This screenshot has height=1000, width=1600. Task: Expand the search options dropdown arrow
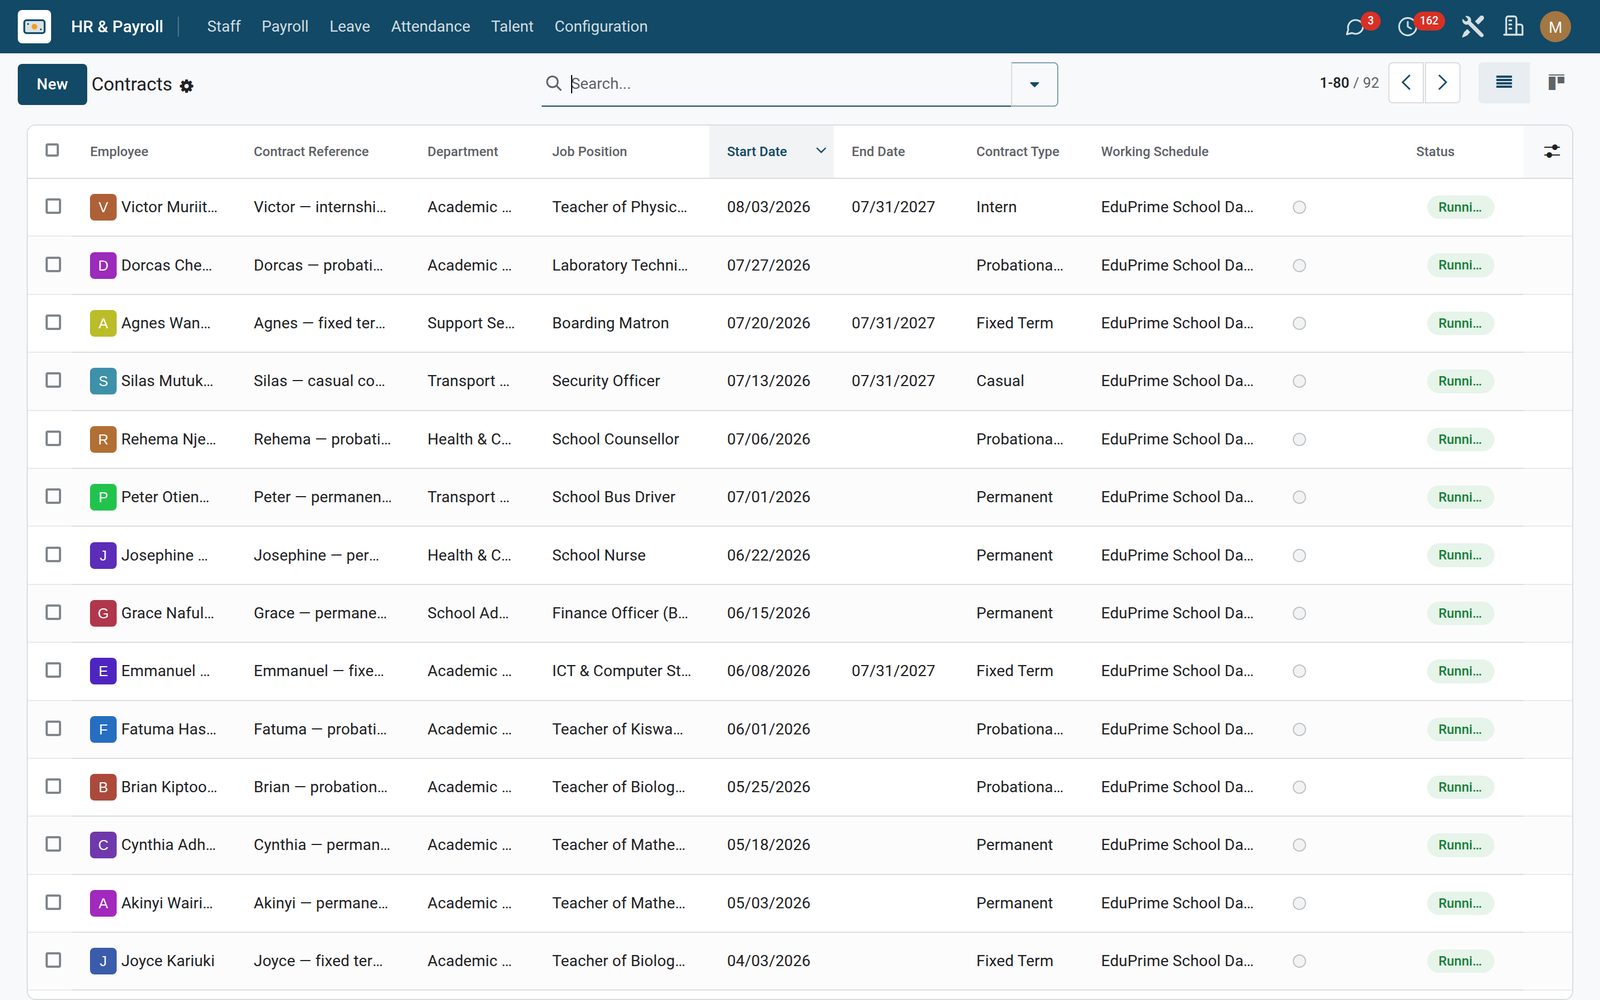point(1034,84)
